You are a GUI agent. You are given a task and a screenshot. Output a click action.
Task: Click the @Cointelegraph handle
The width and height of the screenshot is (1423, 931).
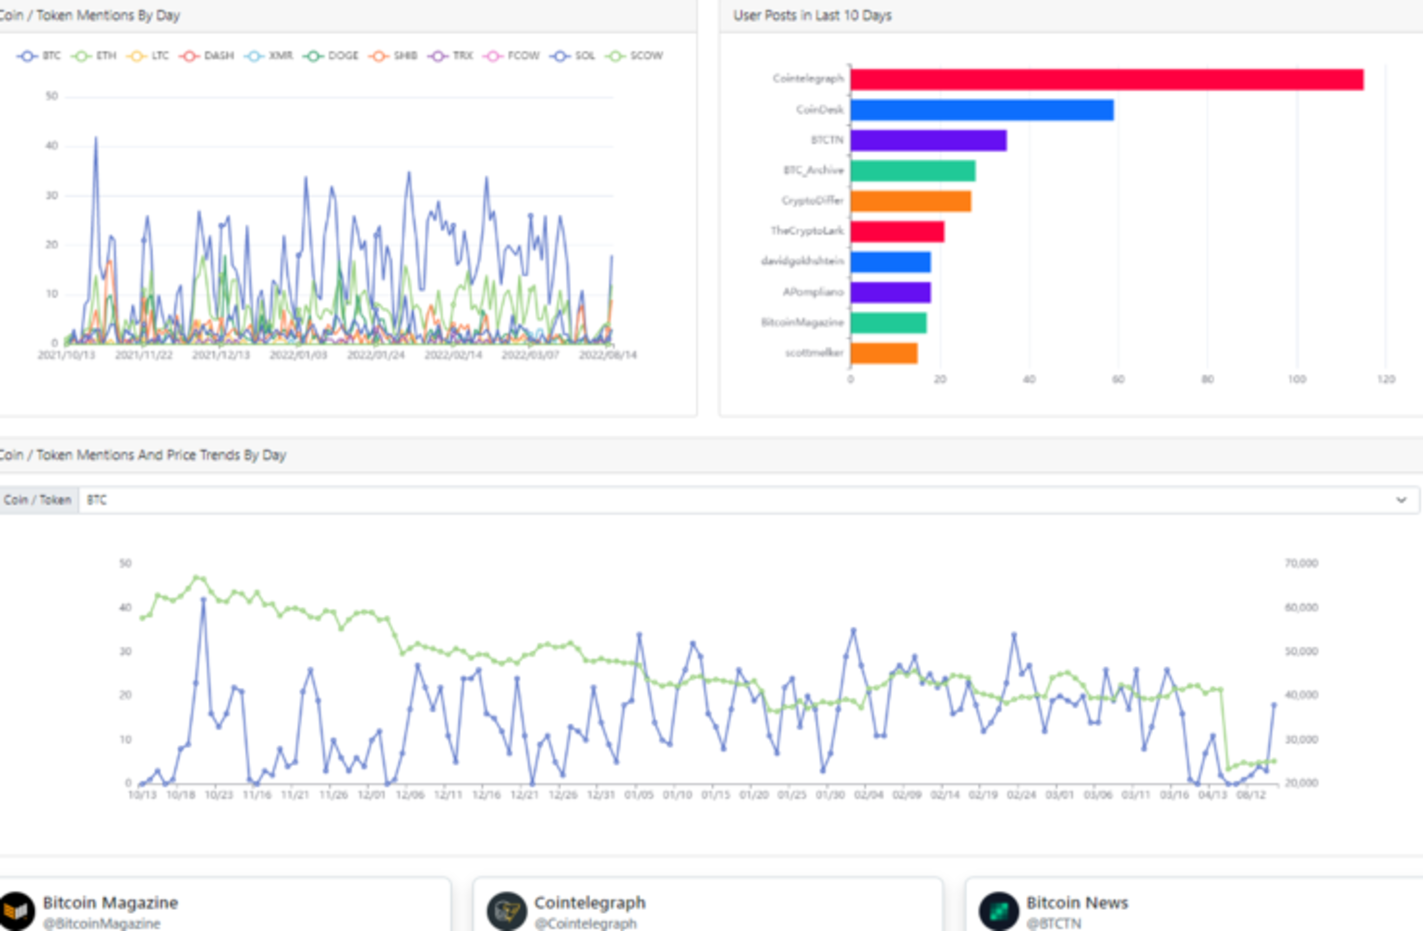585,923
